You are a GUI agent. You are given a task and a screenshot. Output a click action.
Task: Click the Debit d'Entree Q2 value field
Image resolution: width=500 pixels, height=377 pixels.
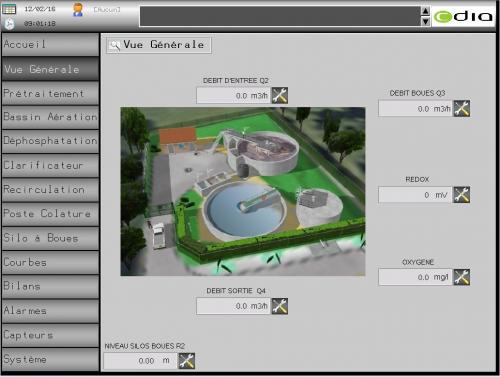click(x=233, y=96)
